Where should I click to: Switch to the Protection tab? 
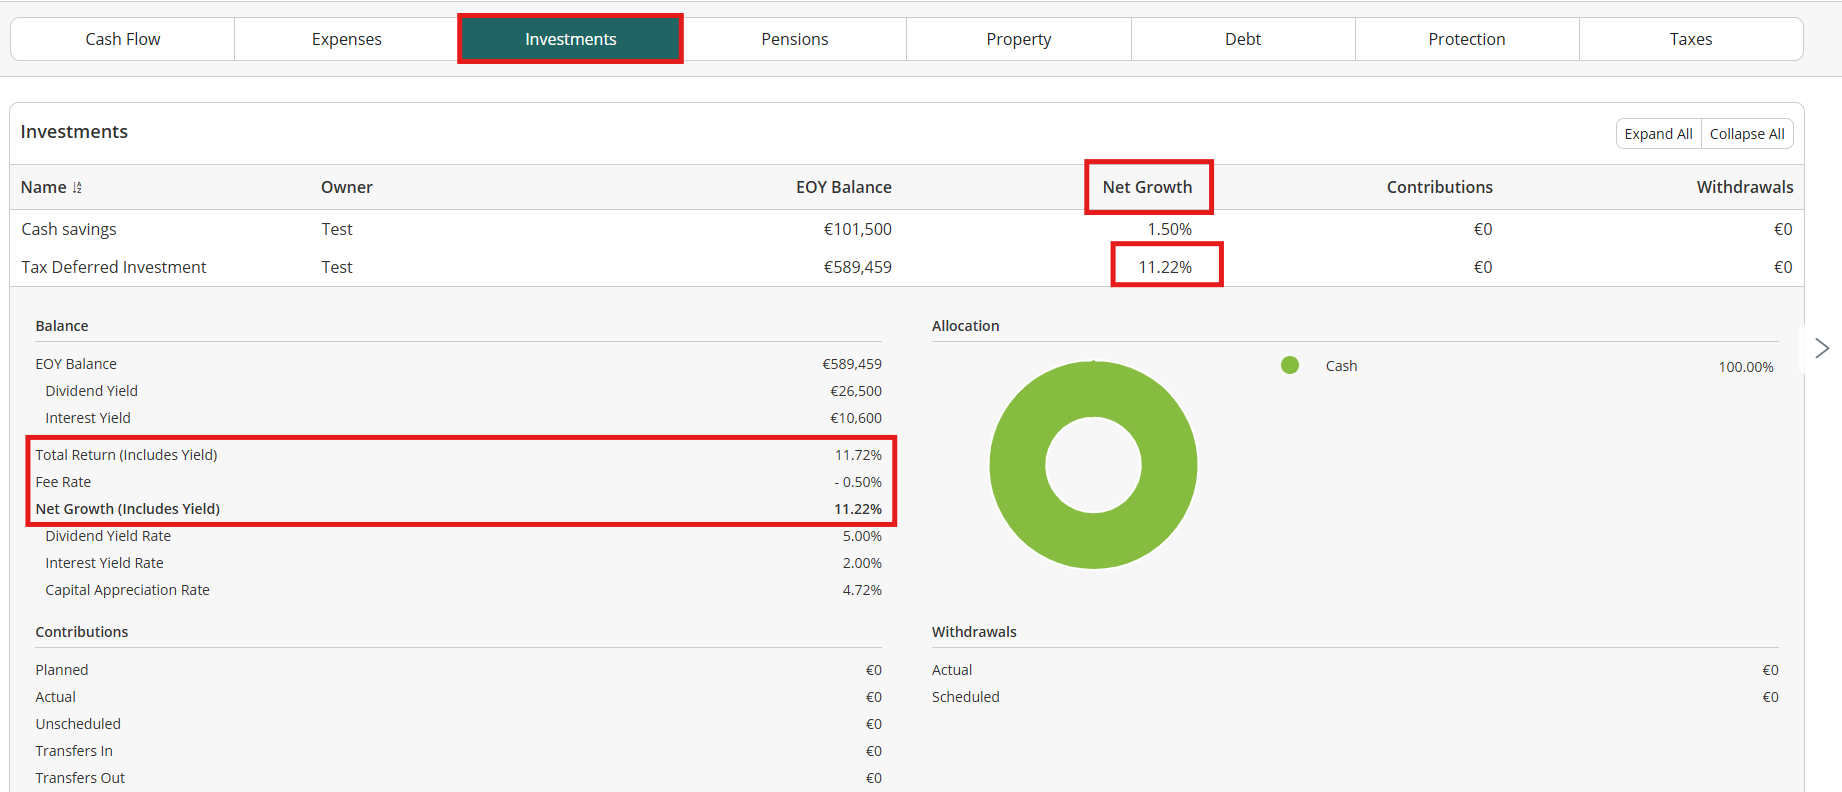coord(1466,39)
